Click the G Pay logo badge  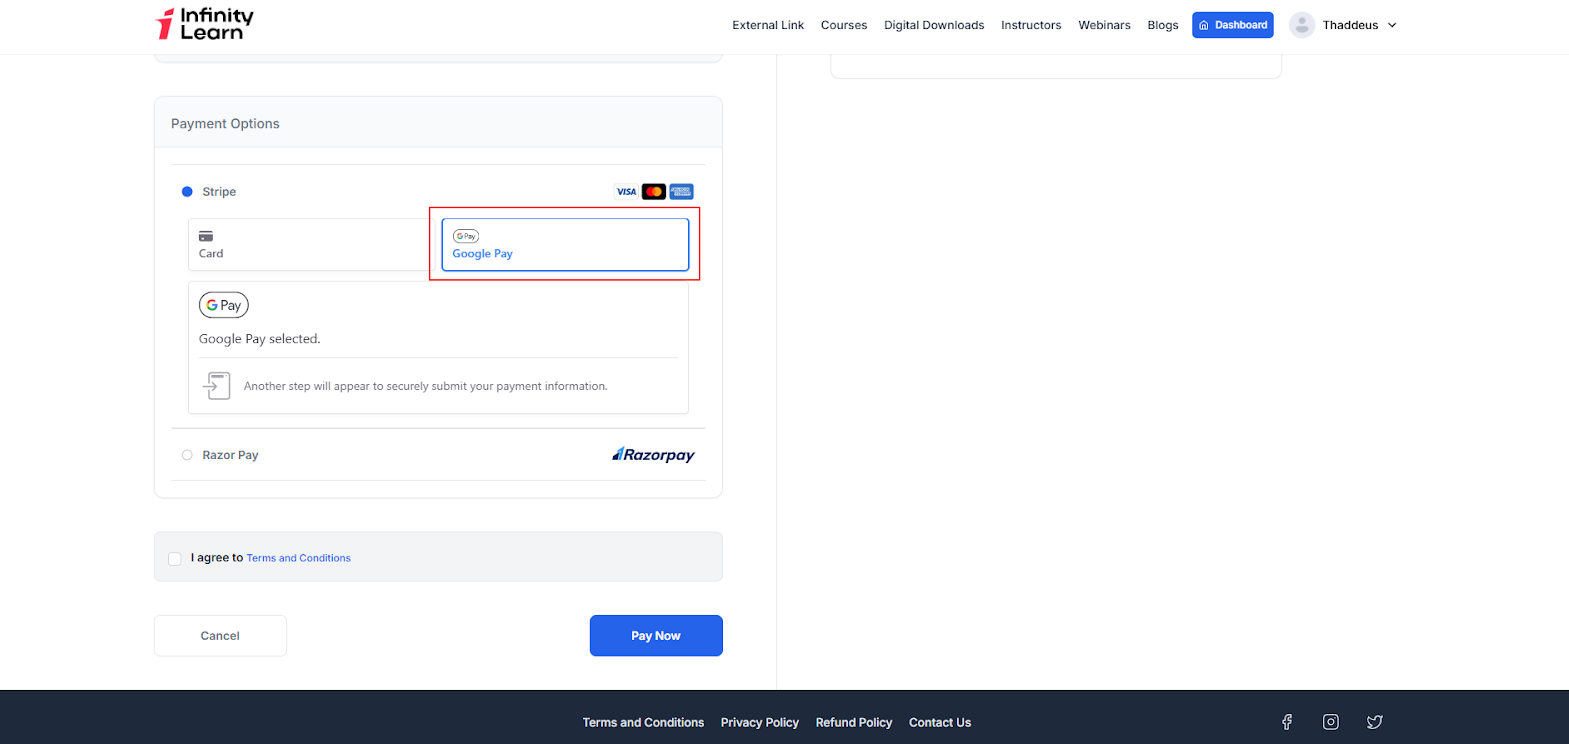[223, 305]
